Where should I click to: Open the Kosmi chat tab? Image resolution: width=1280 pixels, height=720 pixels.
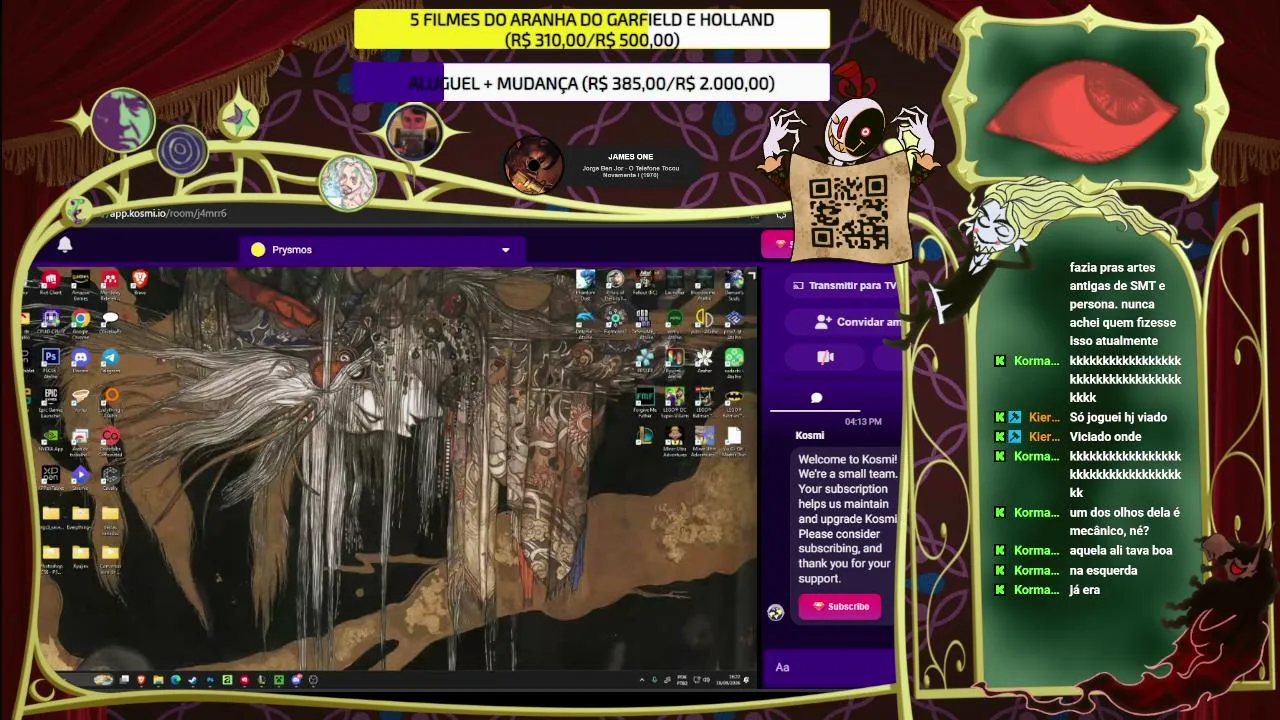coord(816,398)
